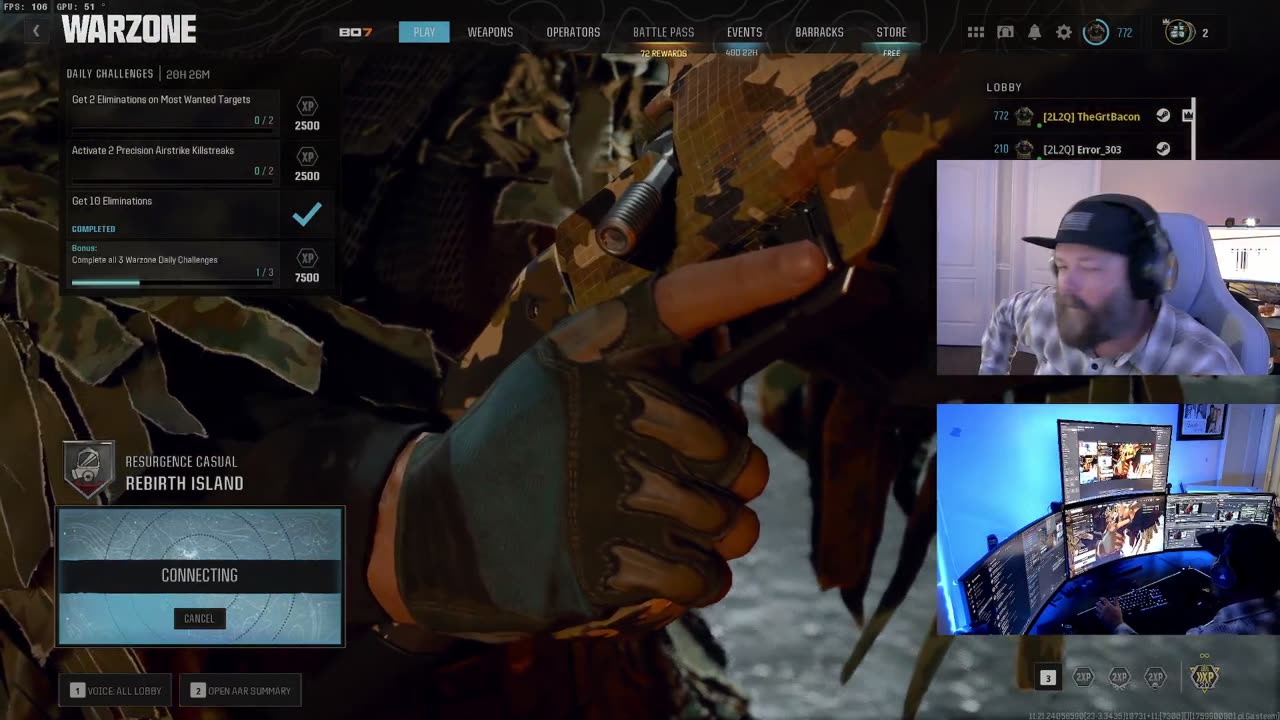Cancel the matchmaking connection
The width and height of the screenshot is (1280, 720).
(199, 618)
